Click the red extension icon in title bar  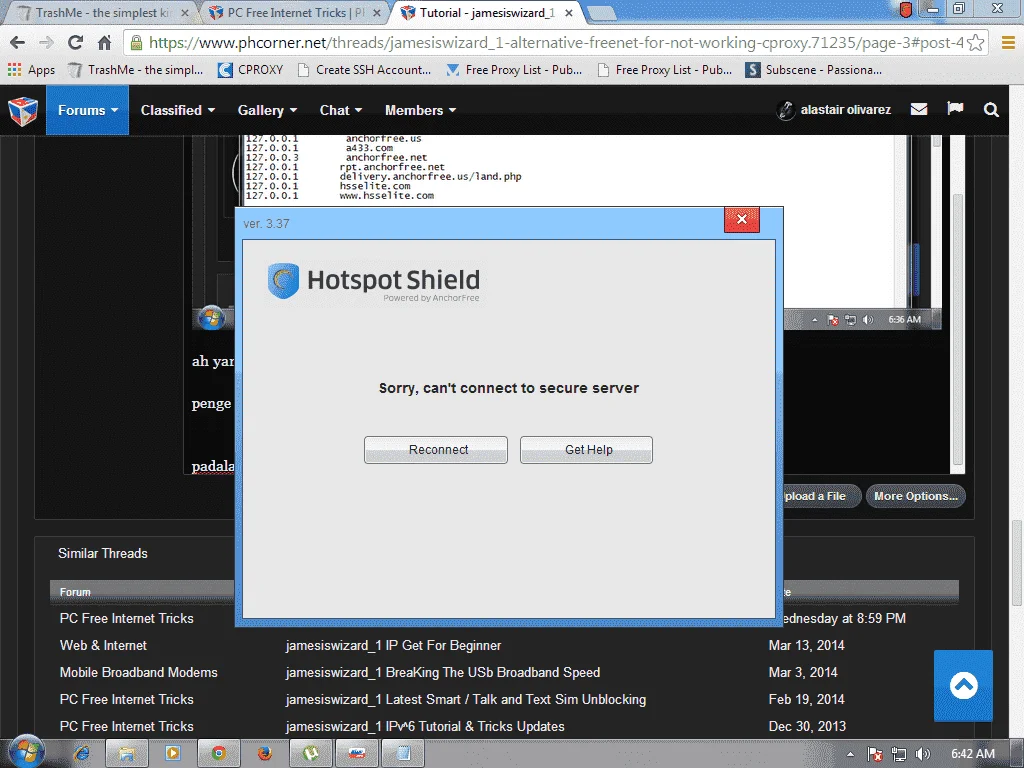pos(905,10)
